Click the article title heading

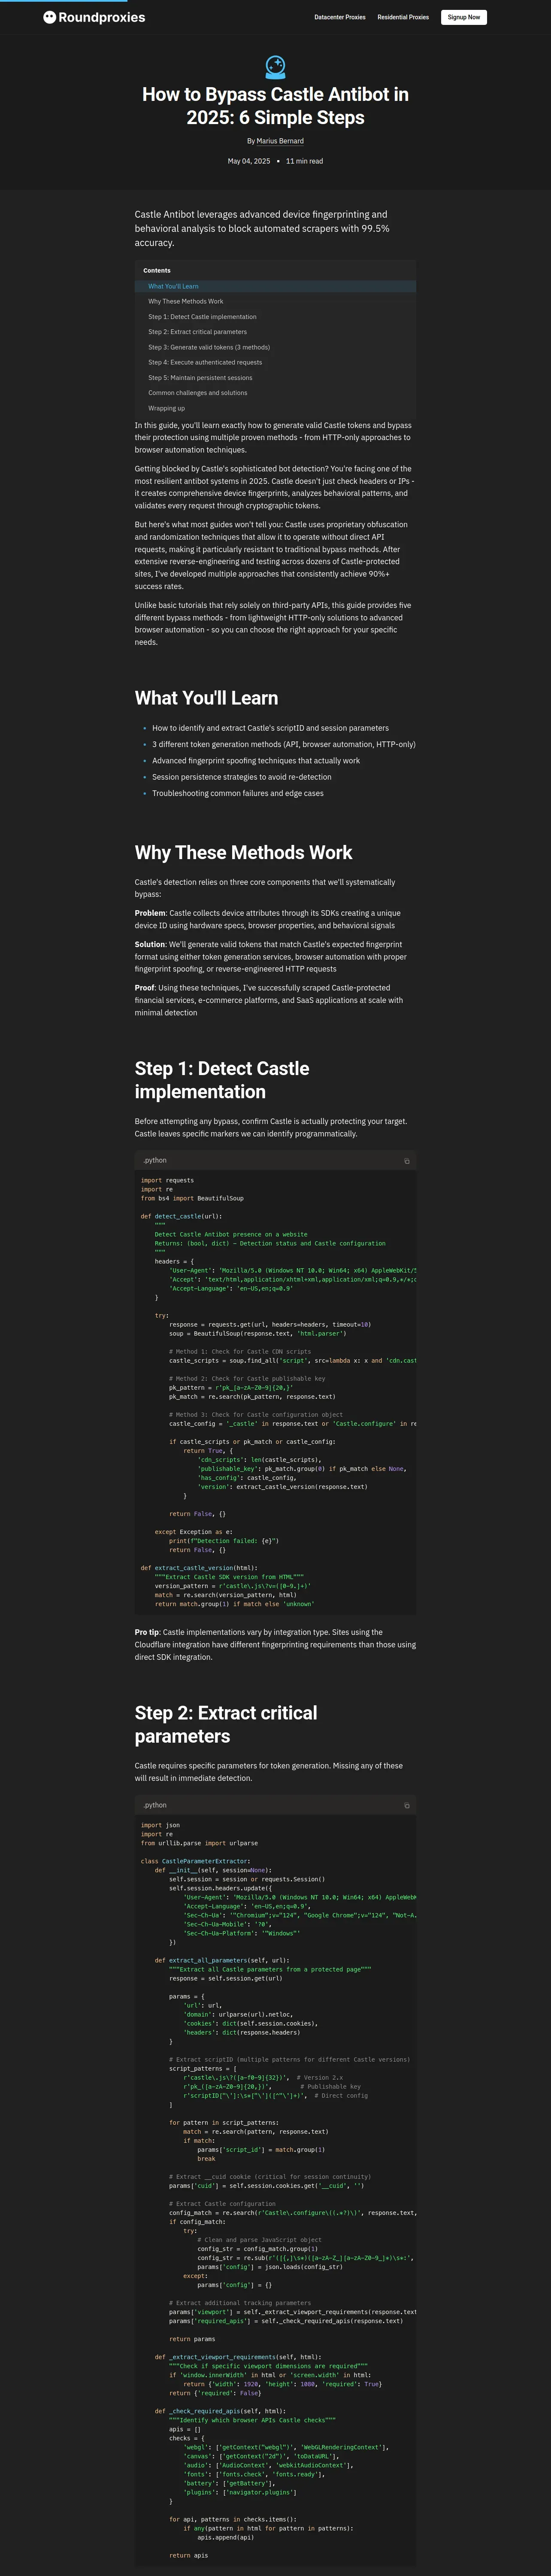click(275, 106)
